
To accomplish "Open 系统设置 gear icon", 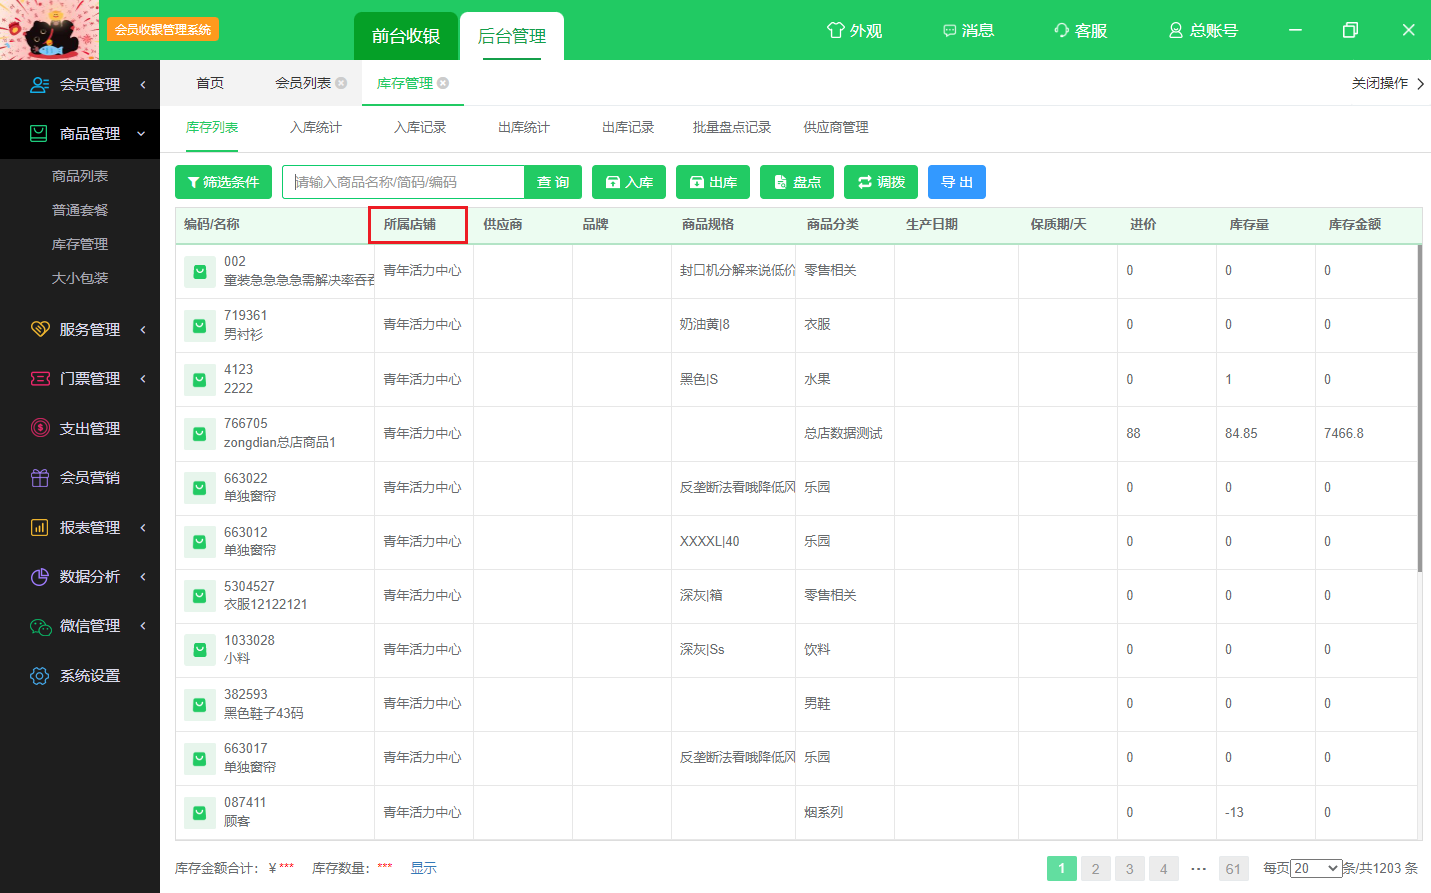I will 39,676.
